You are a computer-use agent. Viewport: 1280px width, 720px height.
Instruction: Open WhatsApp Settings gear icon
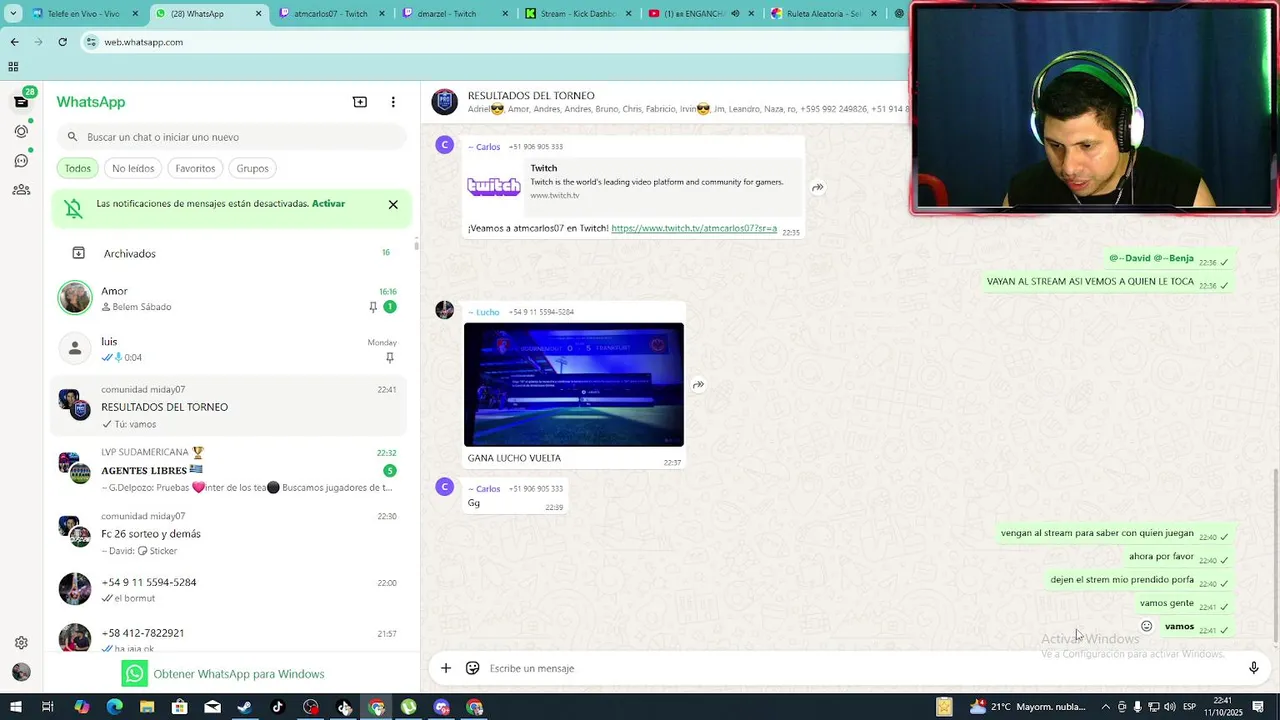(x=21, y=643)
